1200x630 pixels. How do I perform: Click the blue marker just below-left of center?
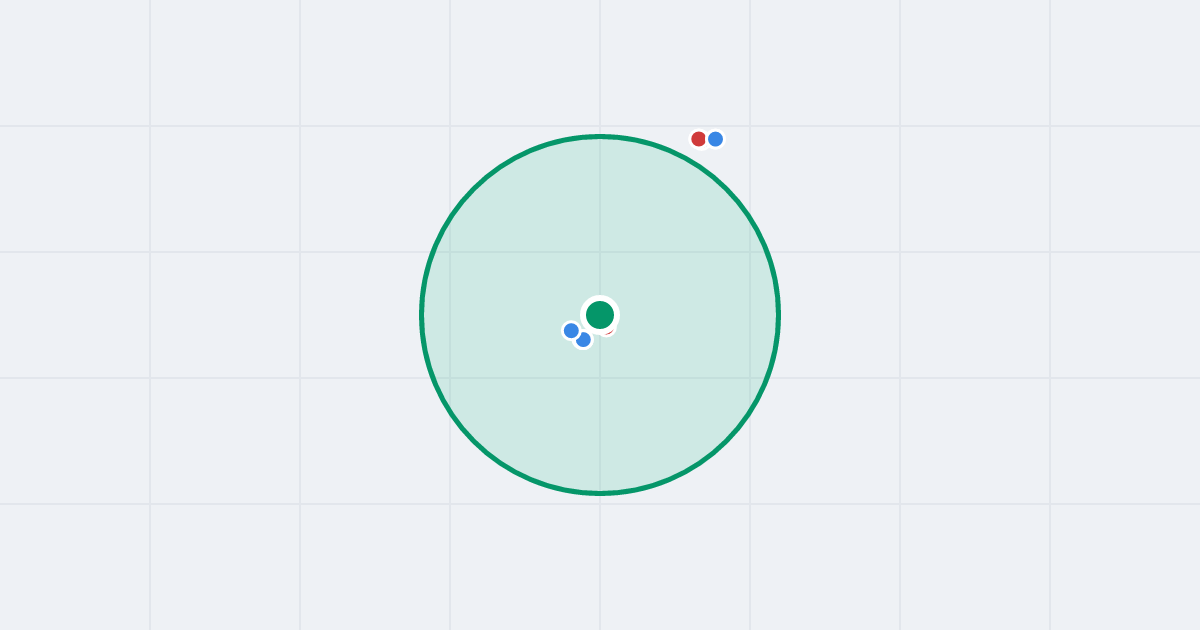point(583,340)
